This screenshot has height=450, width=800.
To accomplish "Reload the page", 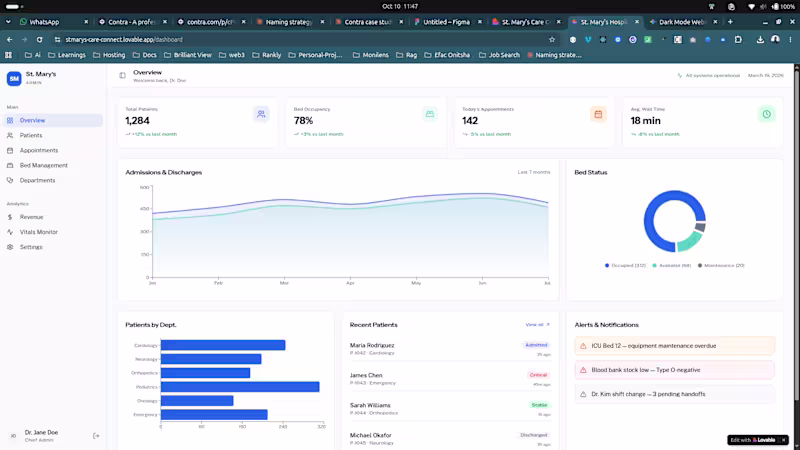I will [x=39, y=39].
